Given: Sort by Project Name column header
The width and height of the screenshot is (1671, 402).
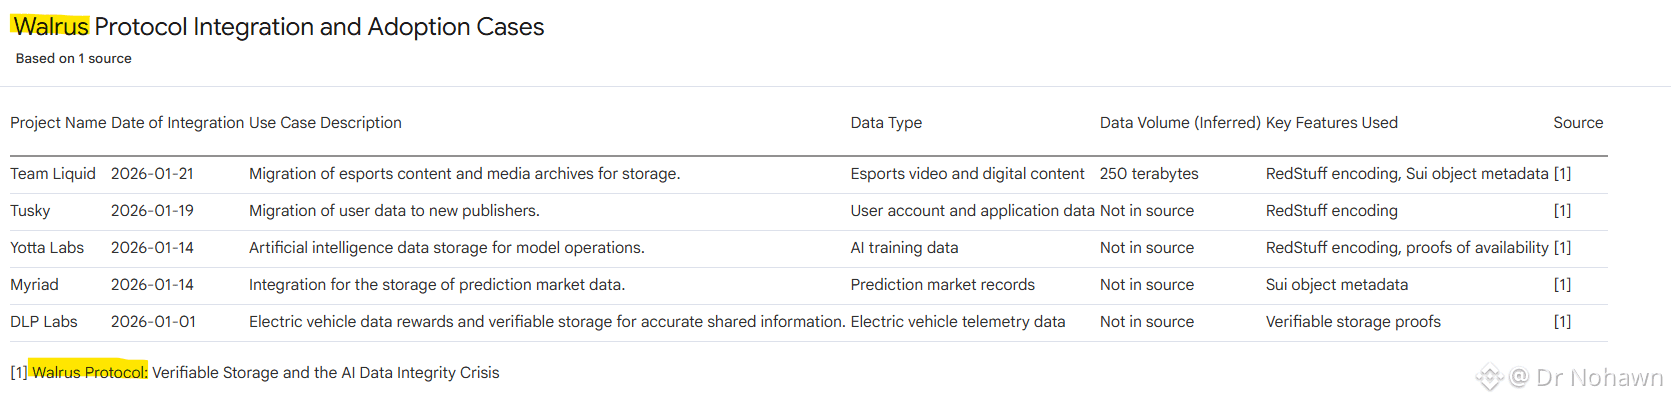Looking at the screenshot, I should (58, 123).
